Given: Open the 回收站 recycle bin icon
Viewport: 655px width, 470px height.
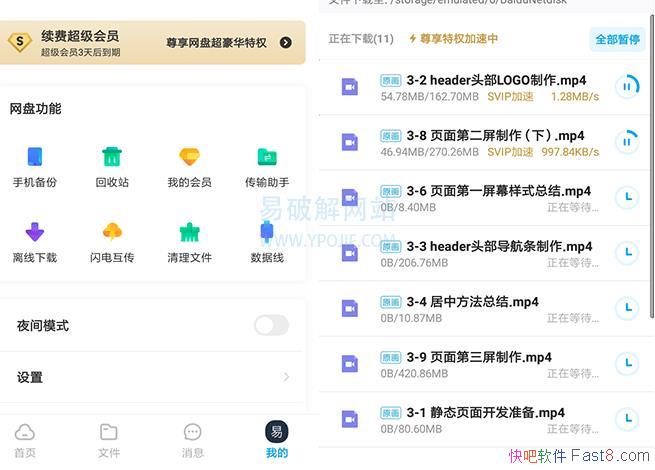Looking at the screenshot, I should 112,158.
